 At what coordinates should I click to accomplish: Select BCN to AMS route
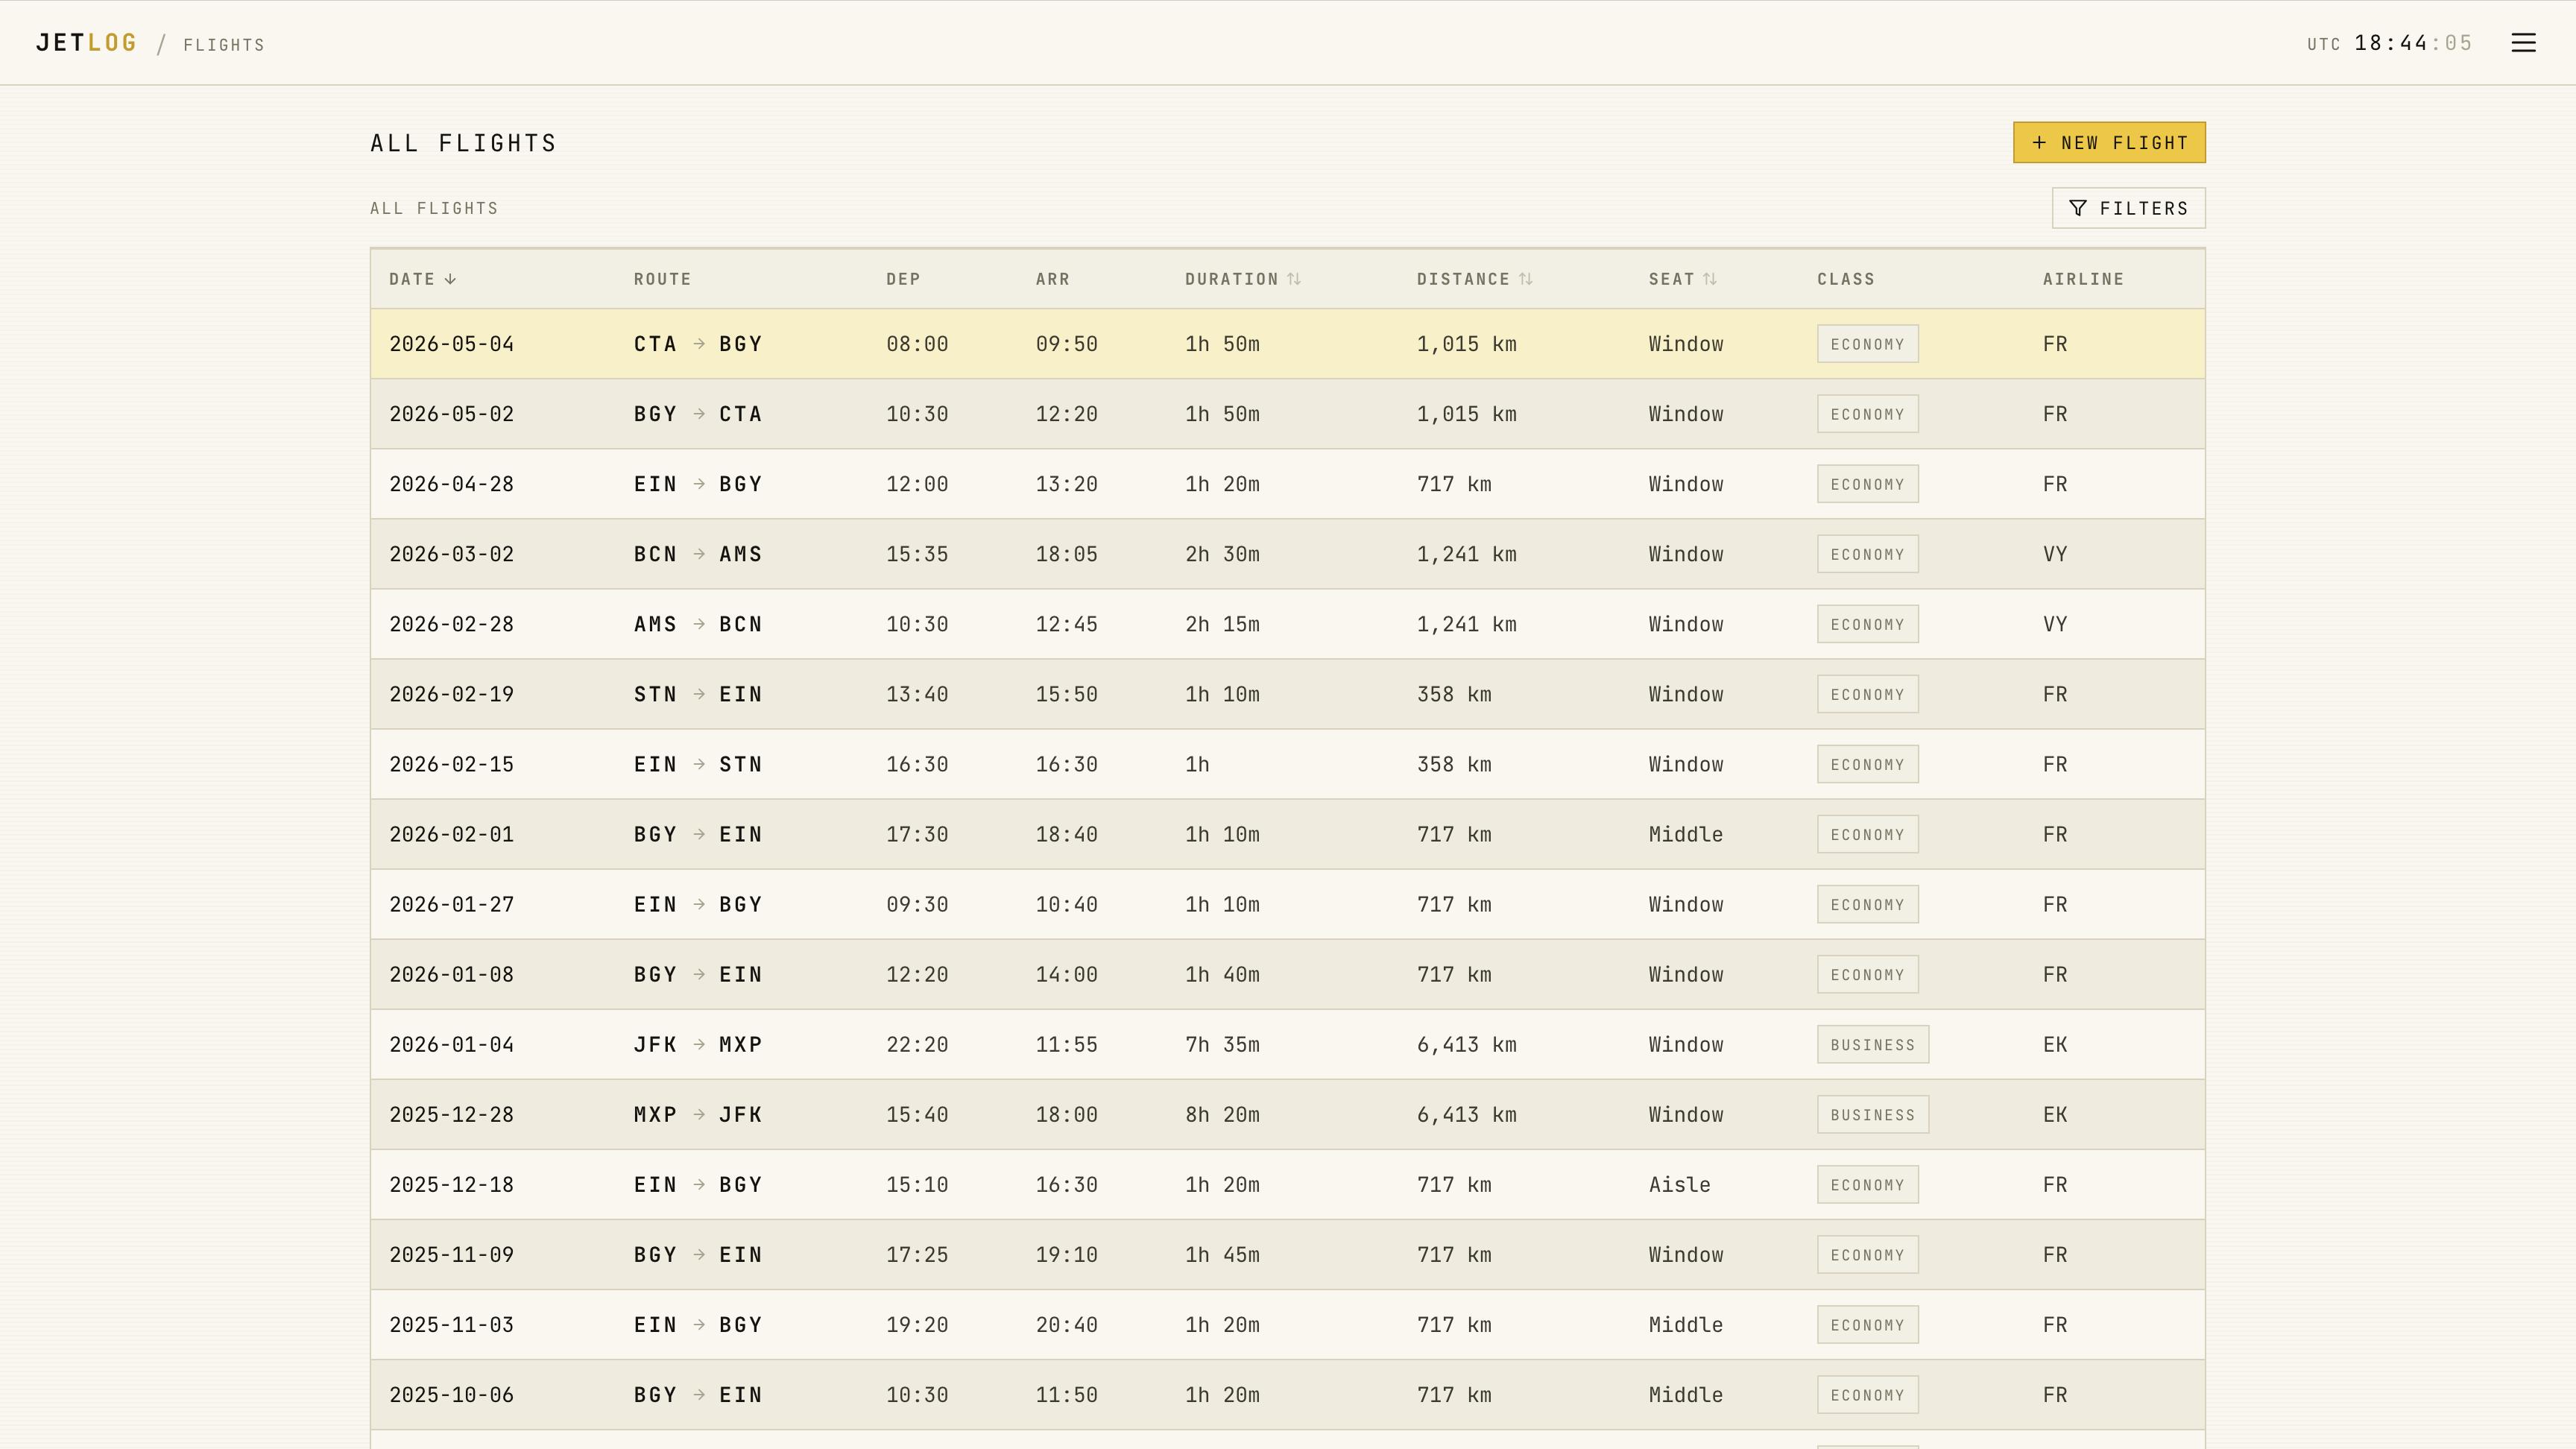pyautogui.click(x=698, y=554)
